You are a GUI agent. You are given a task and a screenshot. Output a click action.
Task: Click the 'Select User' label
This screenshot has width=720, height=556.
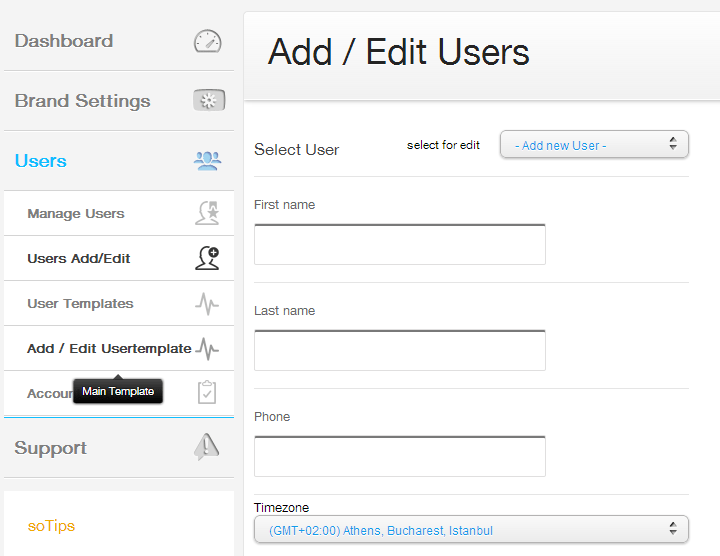pos(297,149)
